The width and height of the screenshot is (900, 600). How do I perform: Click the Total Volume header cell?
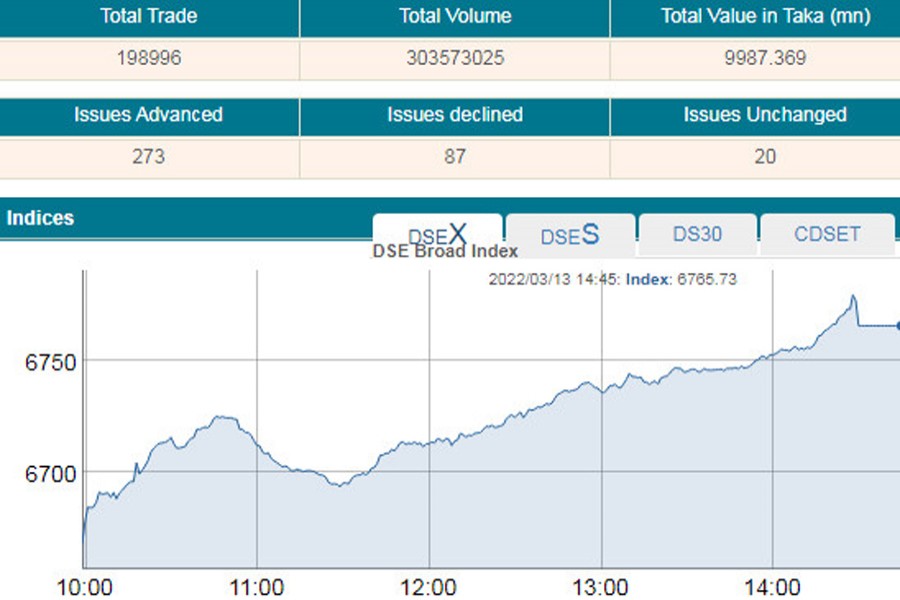(455, 16)
